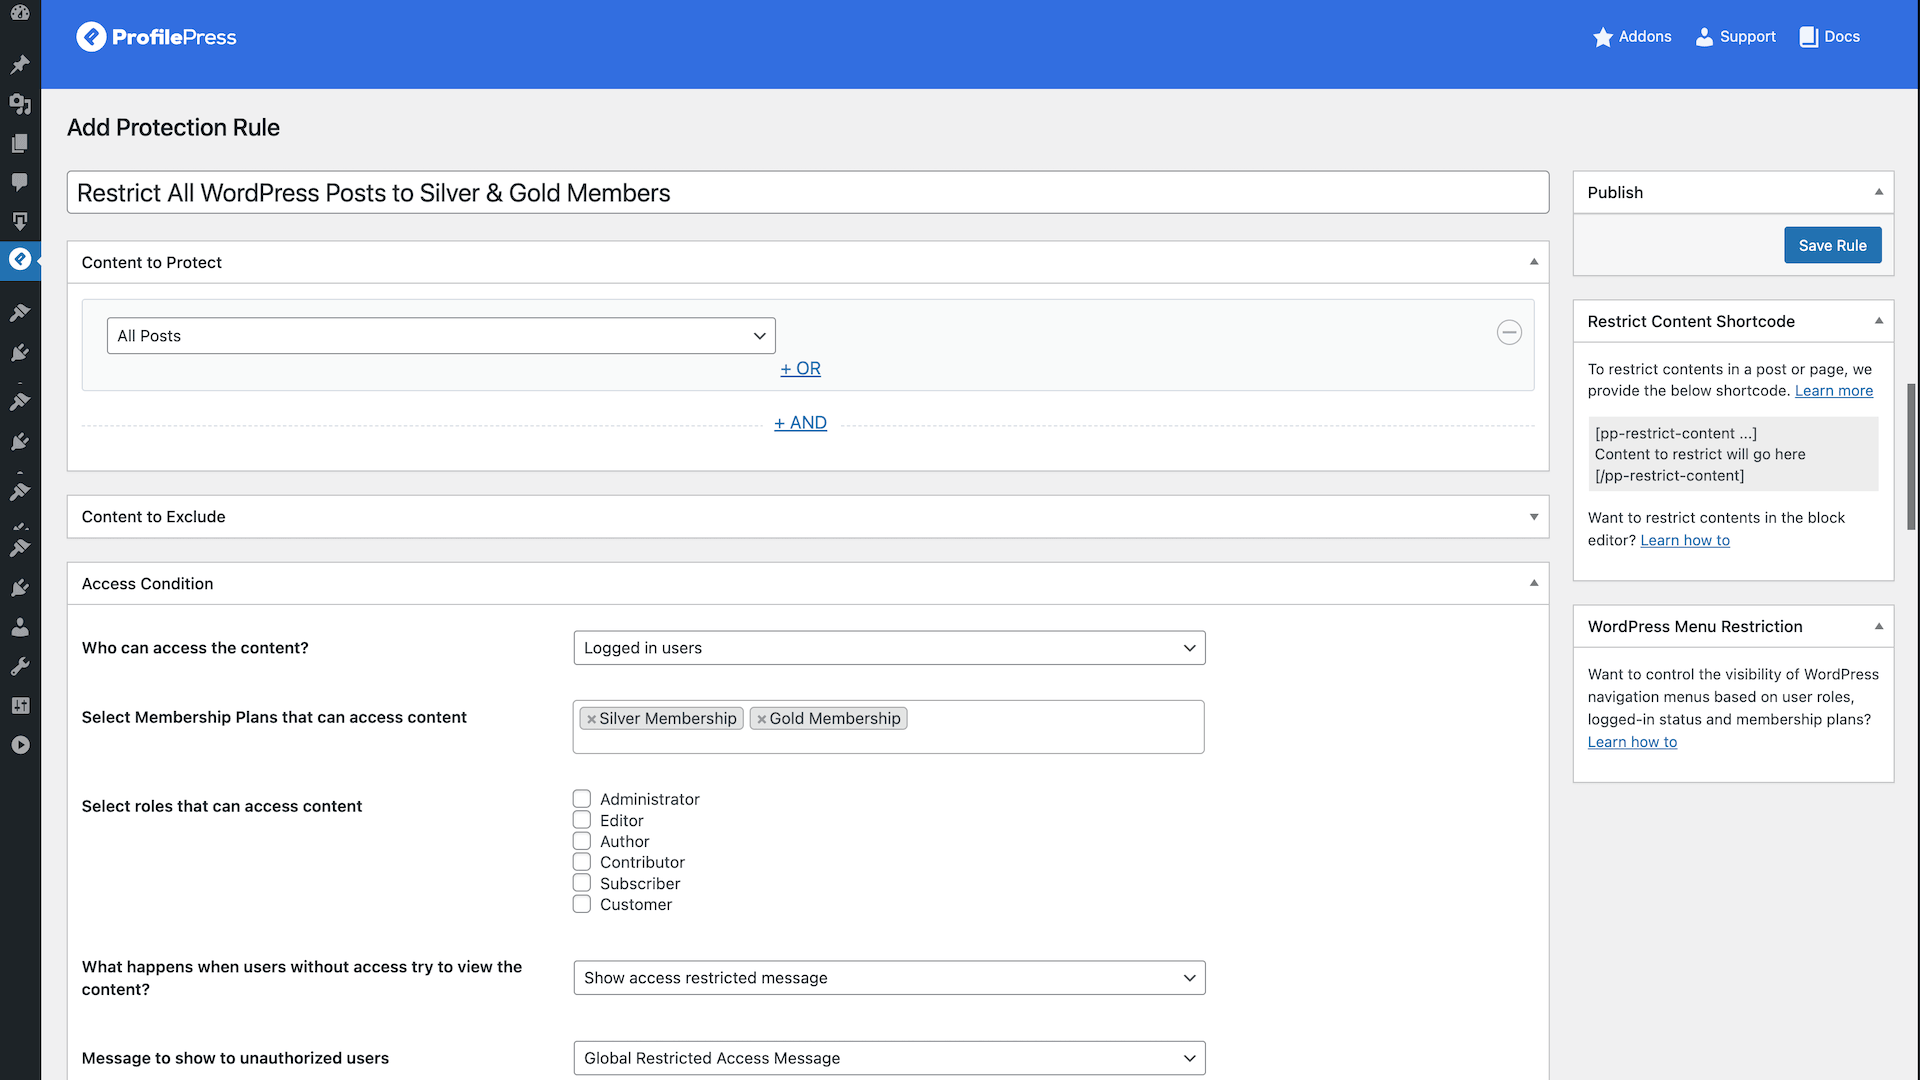This screenshot has height=1080, width=1920.
Task: Open the Pages icon in admin sidebar
Action: [x=20, y=143]
